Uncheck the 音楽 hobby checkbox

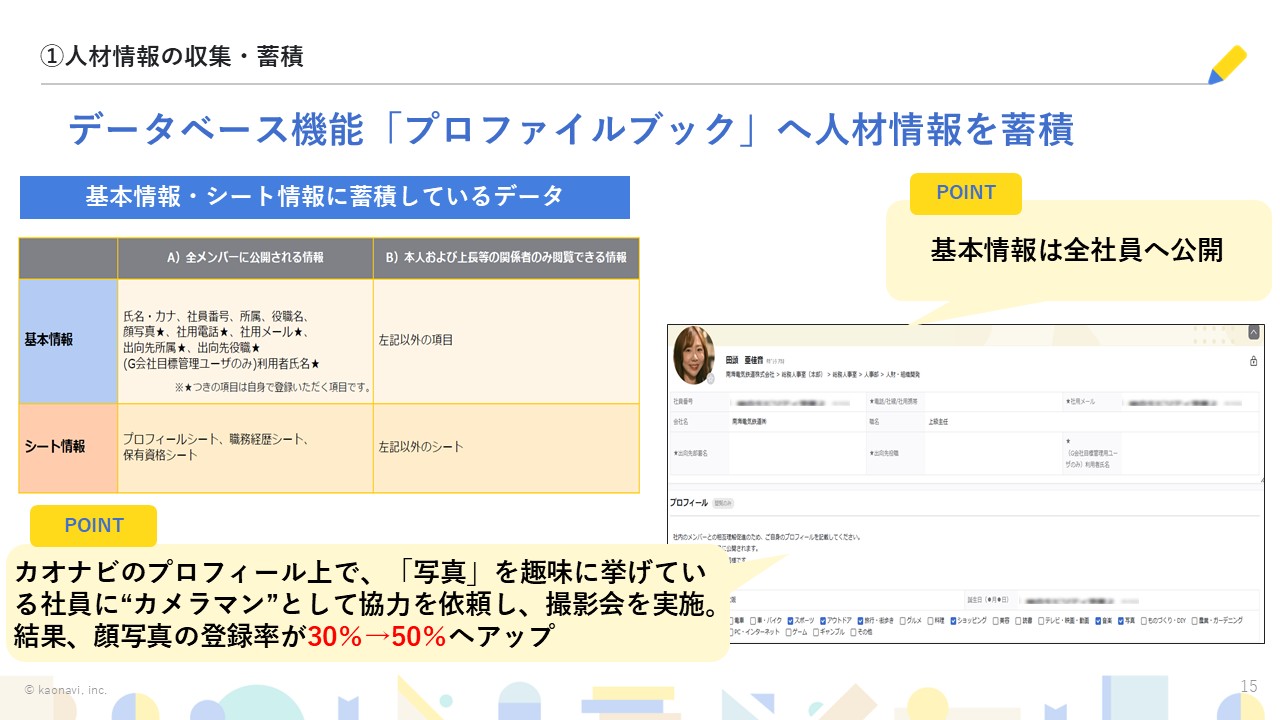(1098, 620)
